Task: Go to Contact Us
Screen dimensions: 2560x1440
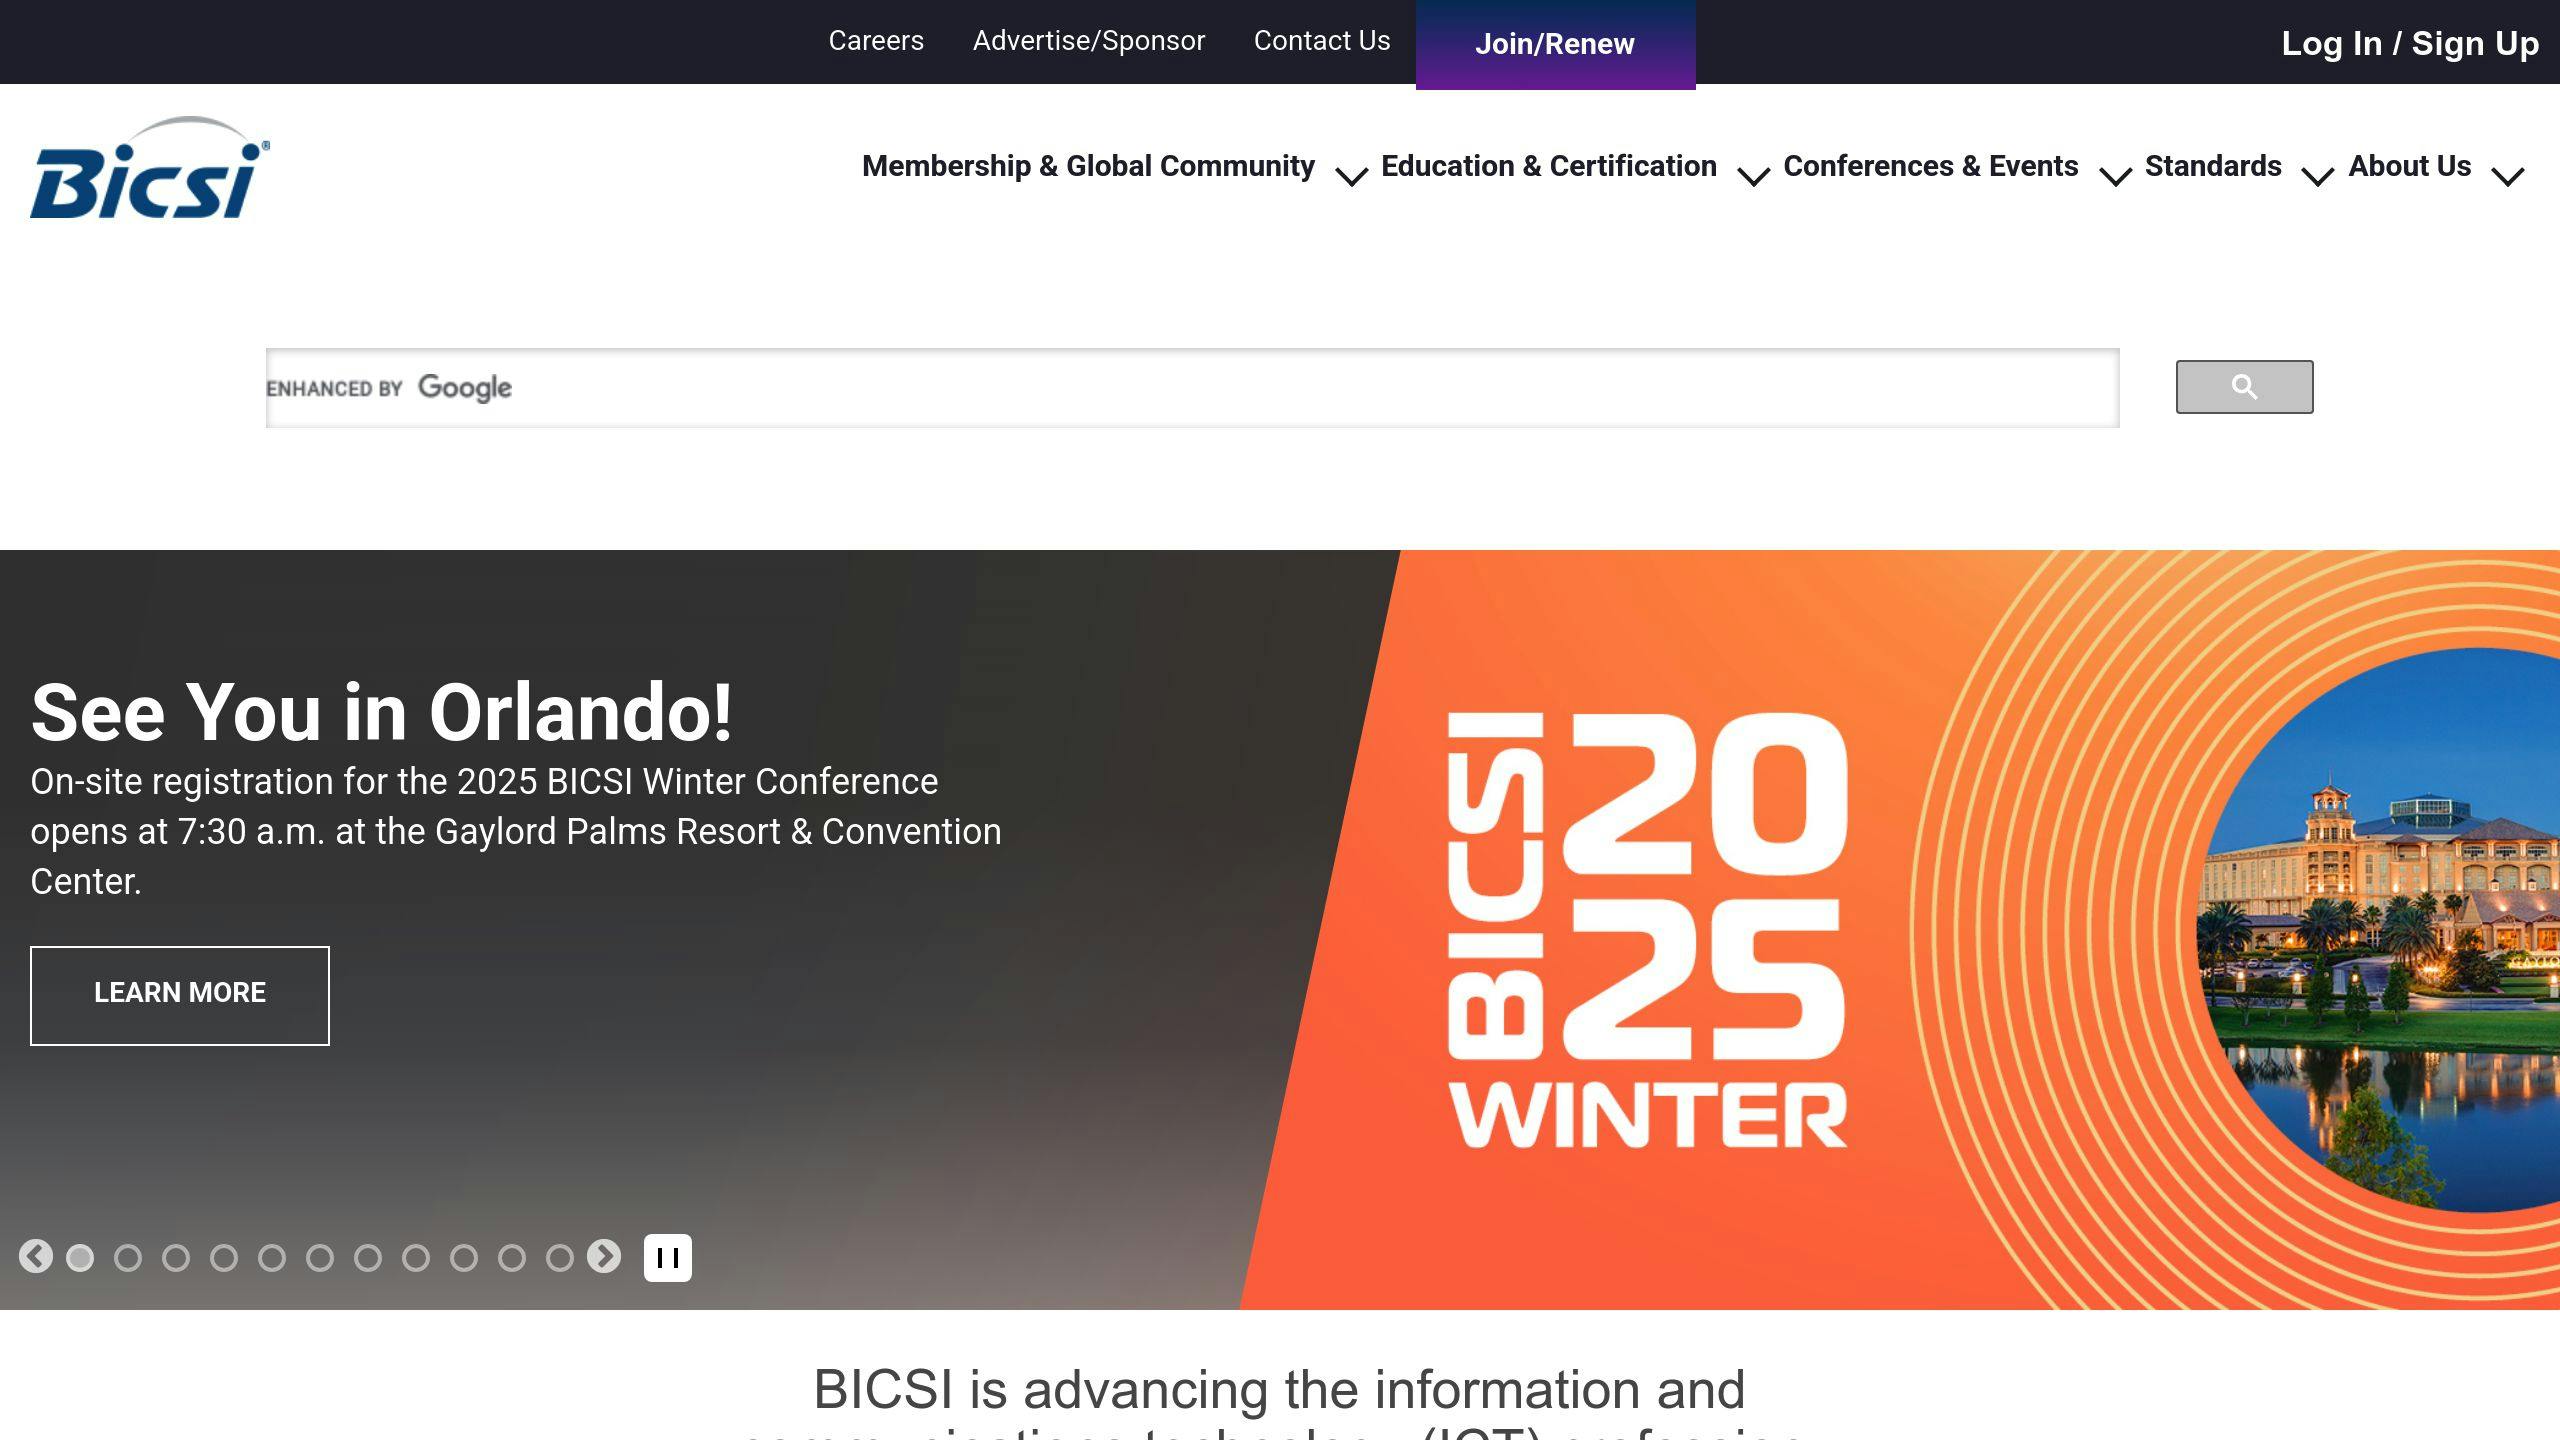Action: (x=1322, y=41)
